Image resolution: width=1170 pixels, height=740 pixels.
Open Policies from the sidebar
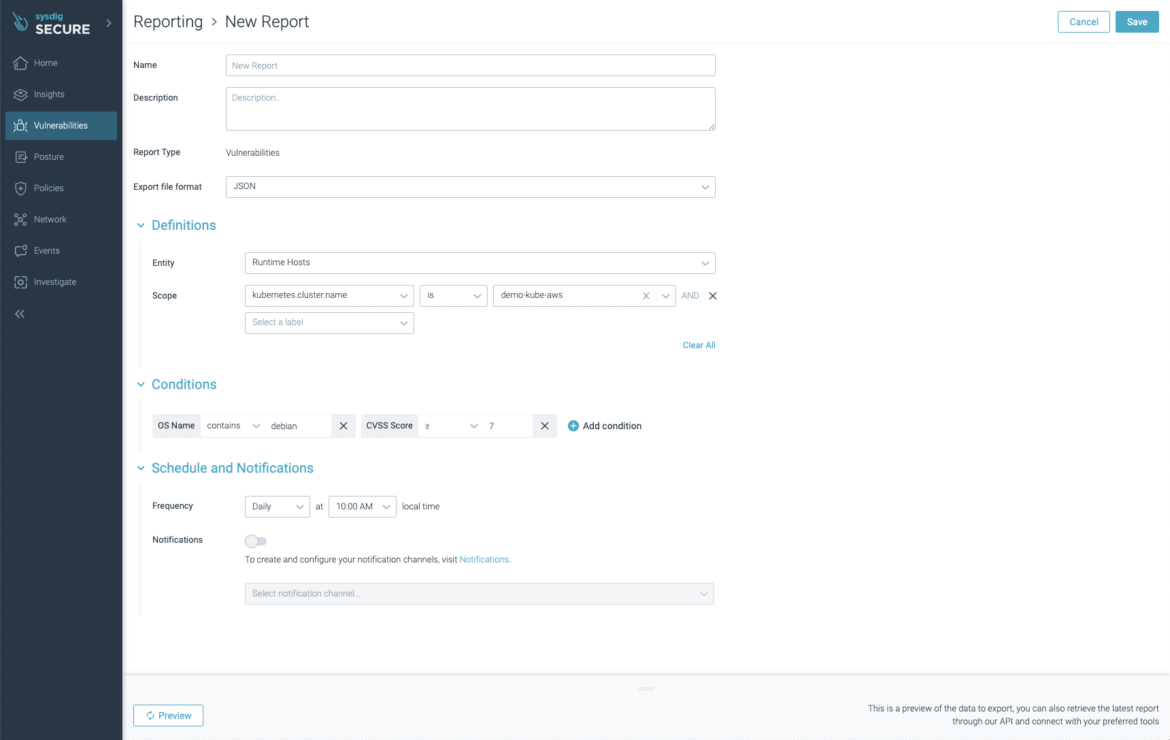pyautogui.click(x=61, y=189)
